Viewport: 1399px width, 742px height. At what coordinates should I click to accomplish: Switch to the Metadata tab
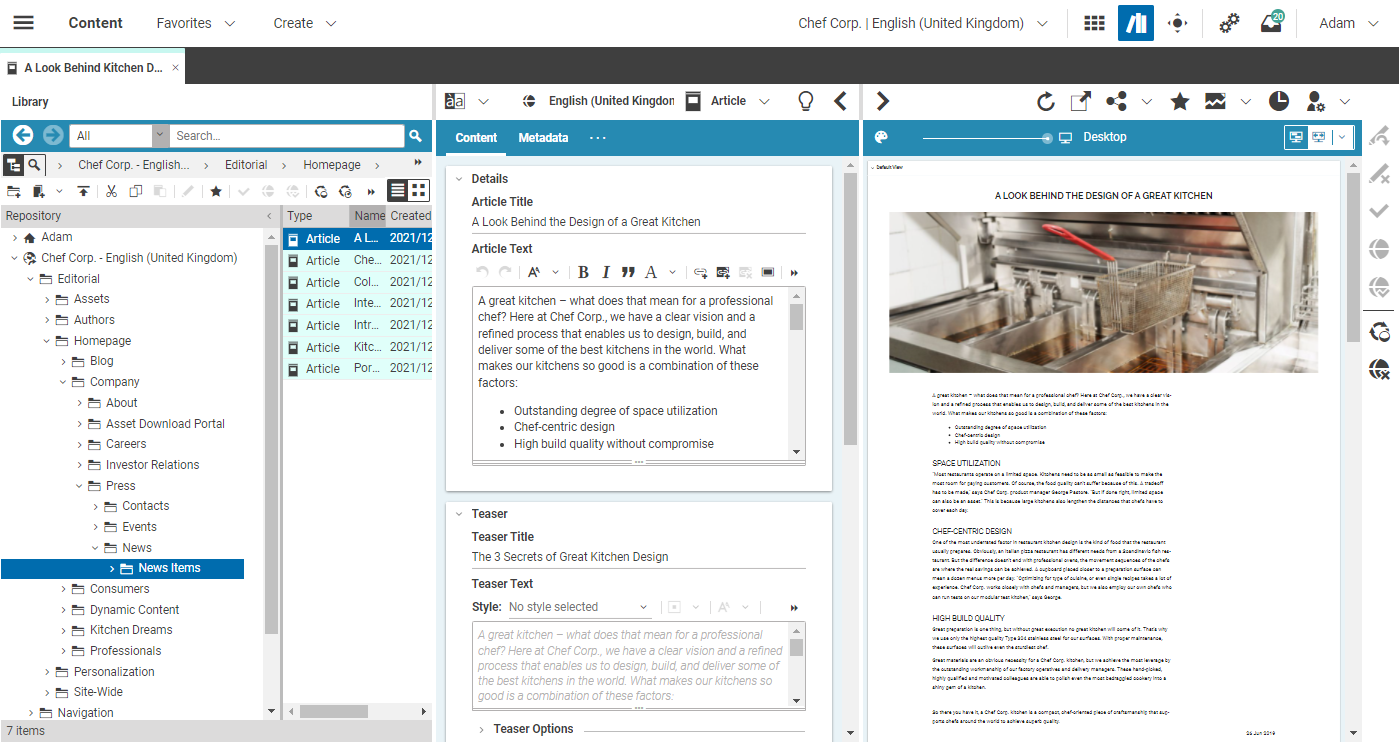pos(543,138)
